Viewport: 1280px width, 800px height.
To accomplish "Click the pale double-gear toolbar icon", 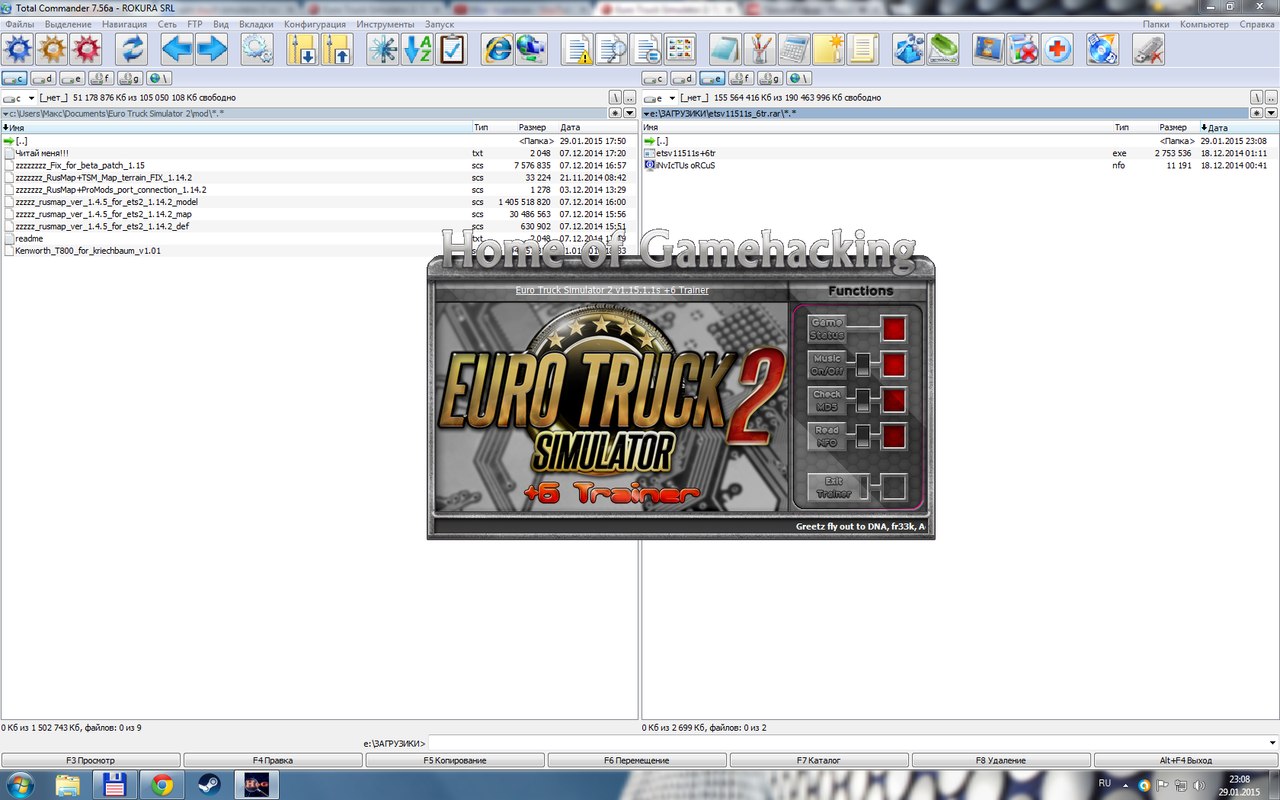I will pyautogui.click(x=257, y=49).
